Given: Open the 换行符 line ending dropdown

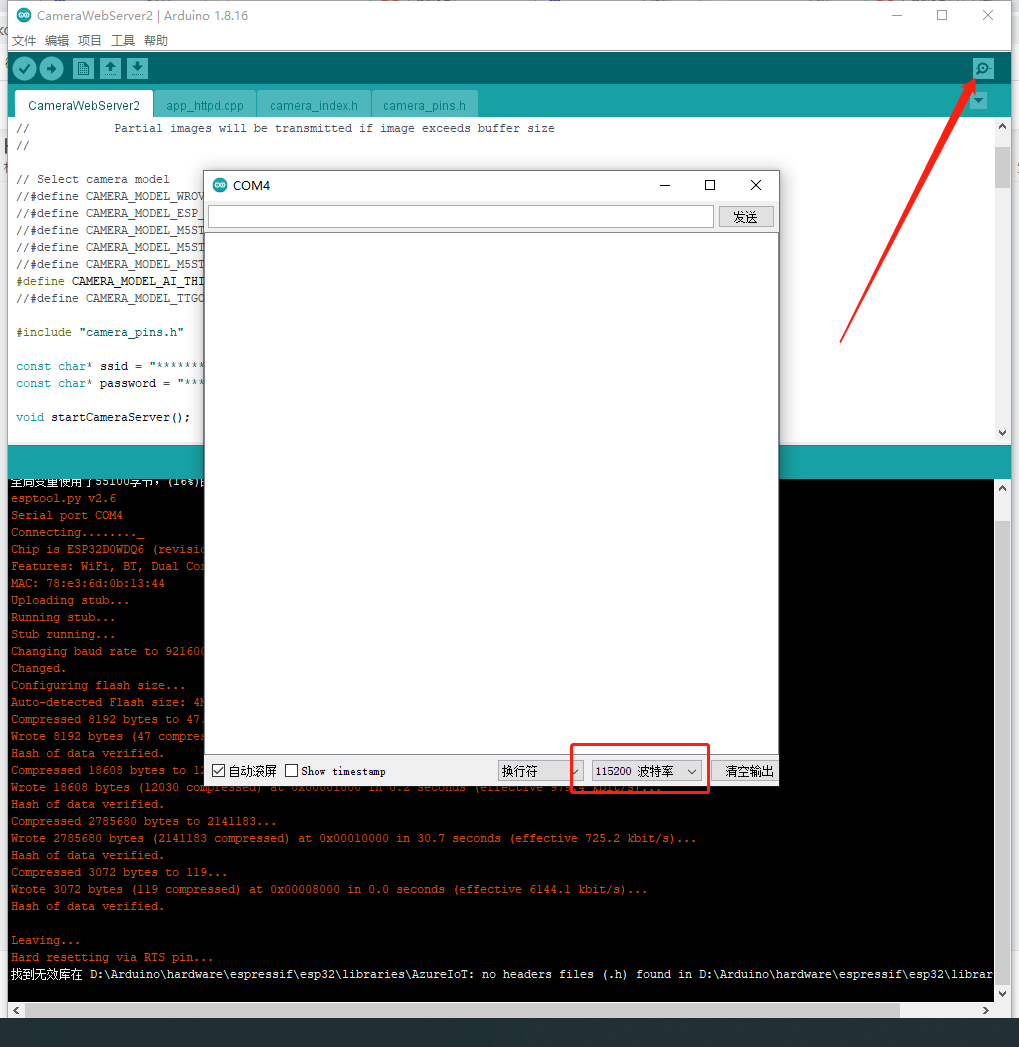Looking at the screenshot, I should coord(539,770).
